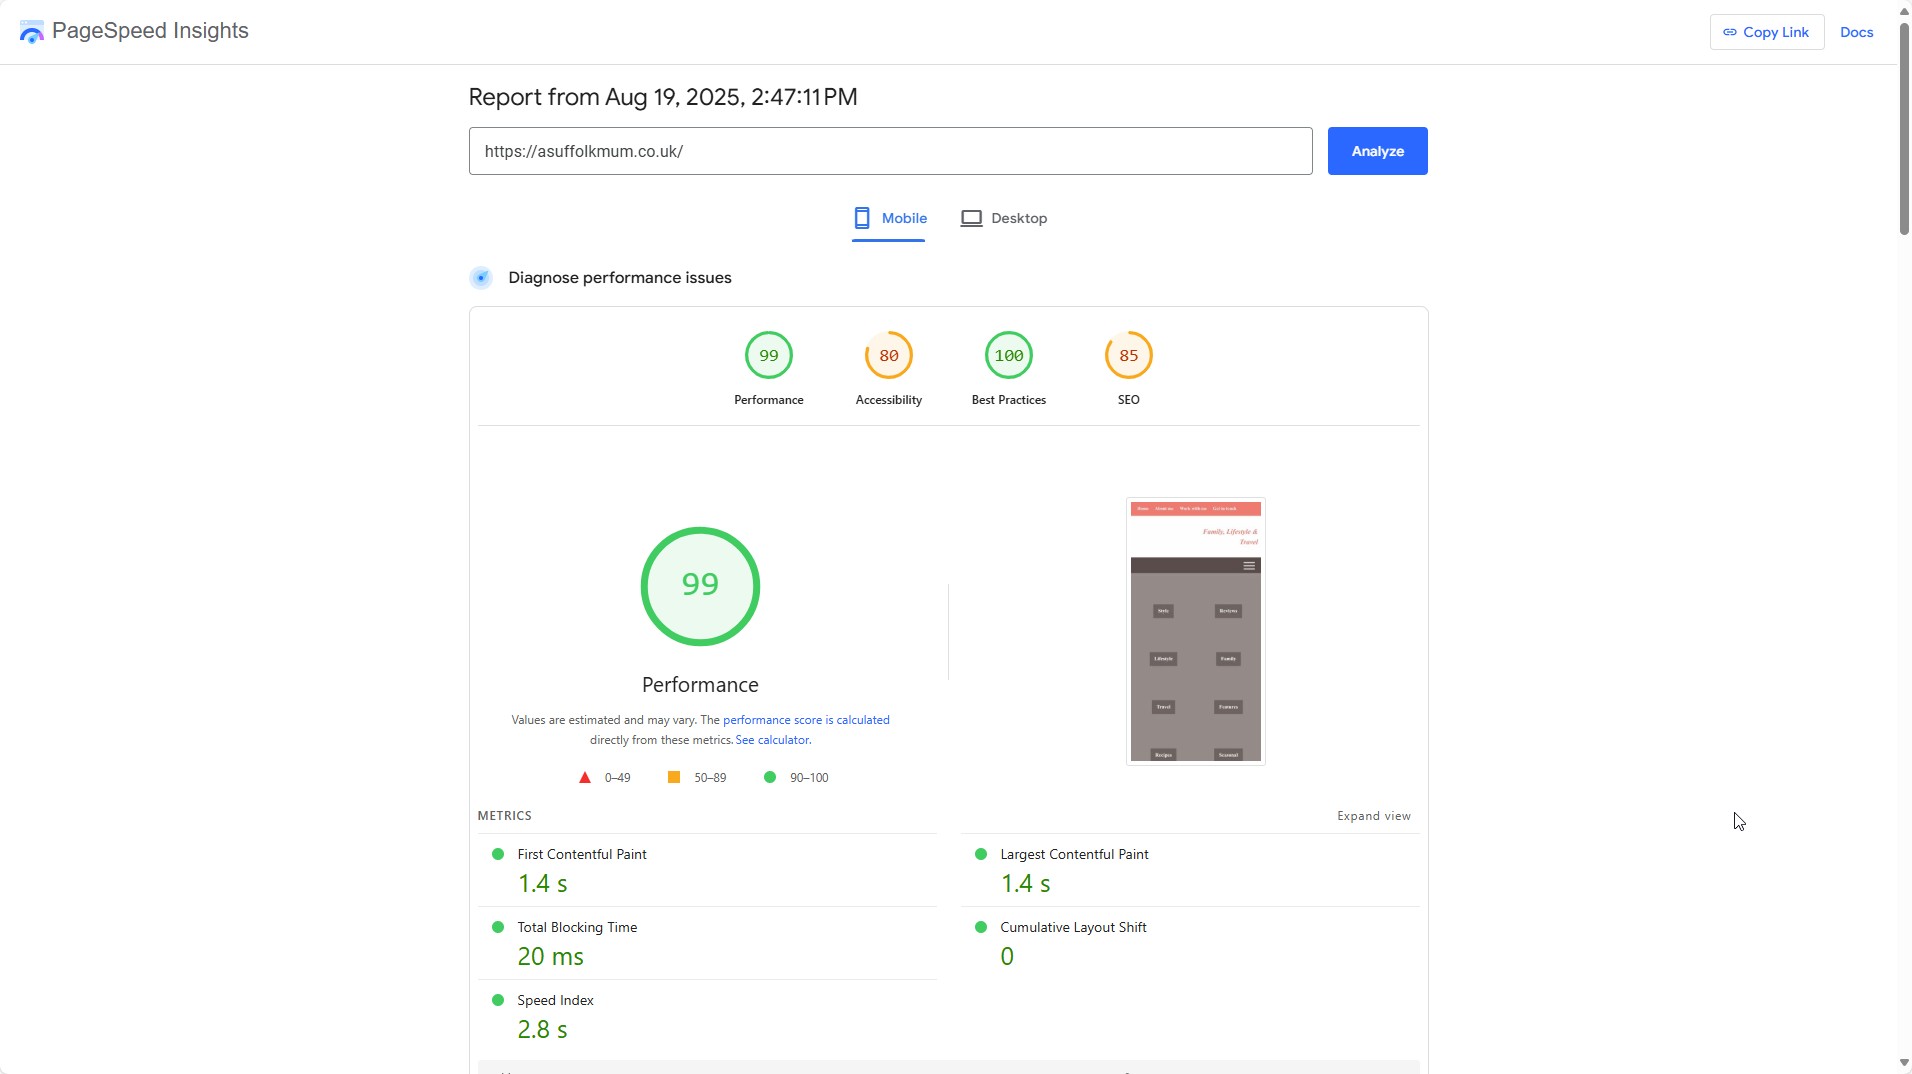Click the Performance title under the large gauge
The width and height of the screenshot is (1912, 1074).
coord(700,685)
